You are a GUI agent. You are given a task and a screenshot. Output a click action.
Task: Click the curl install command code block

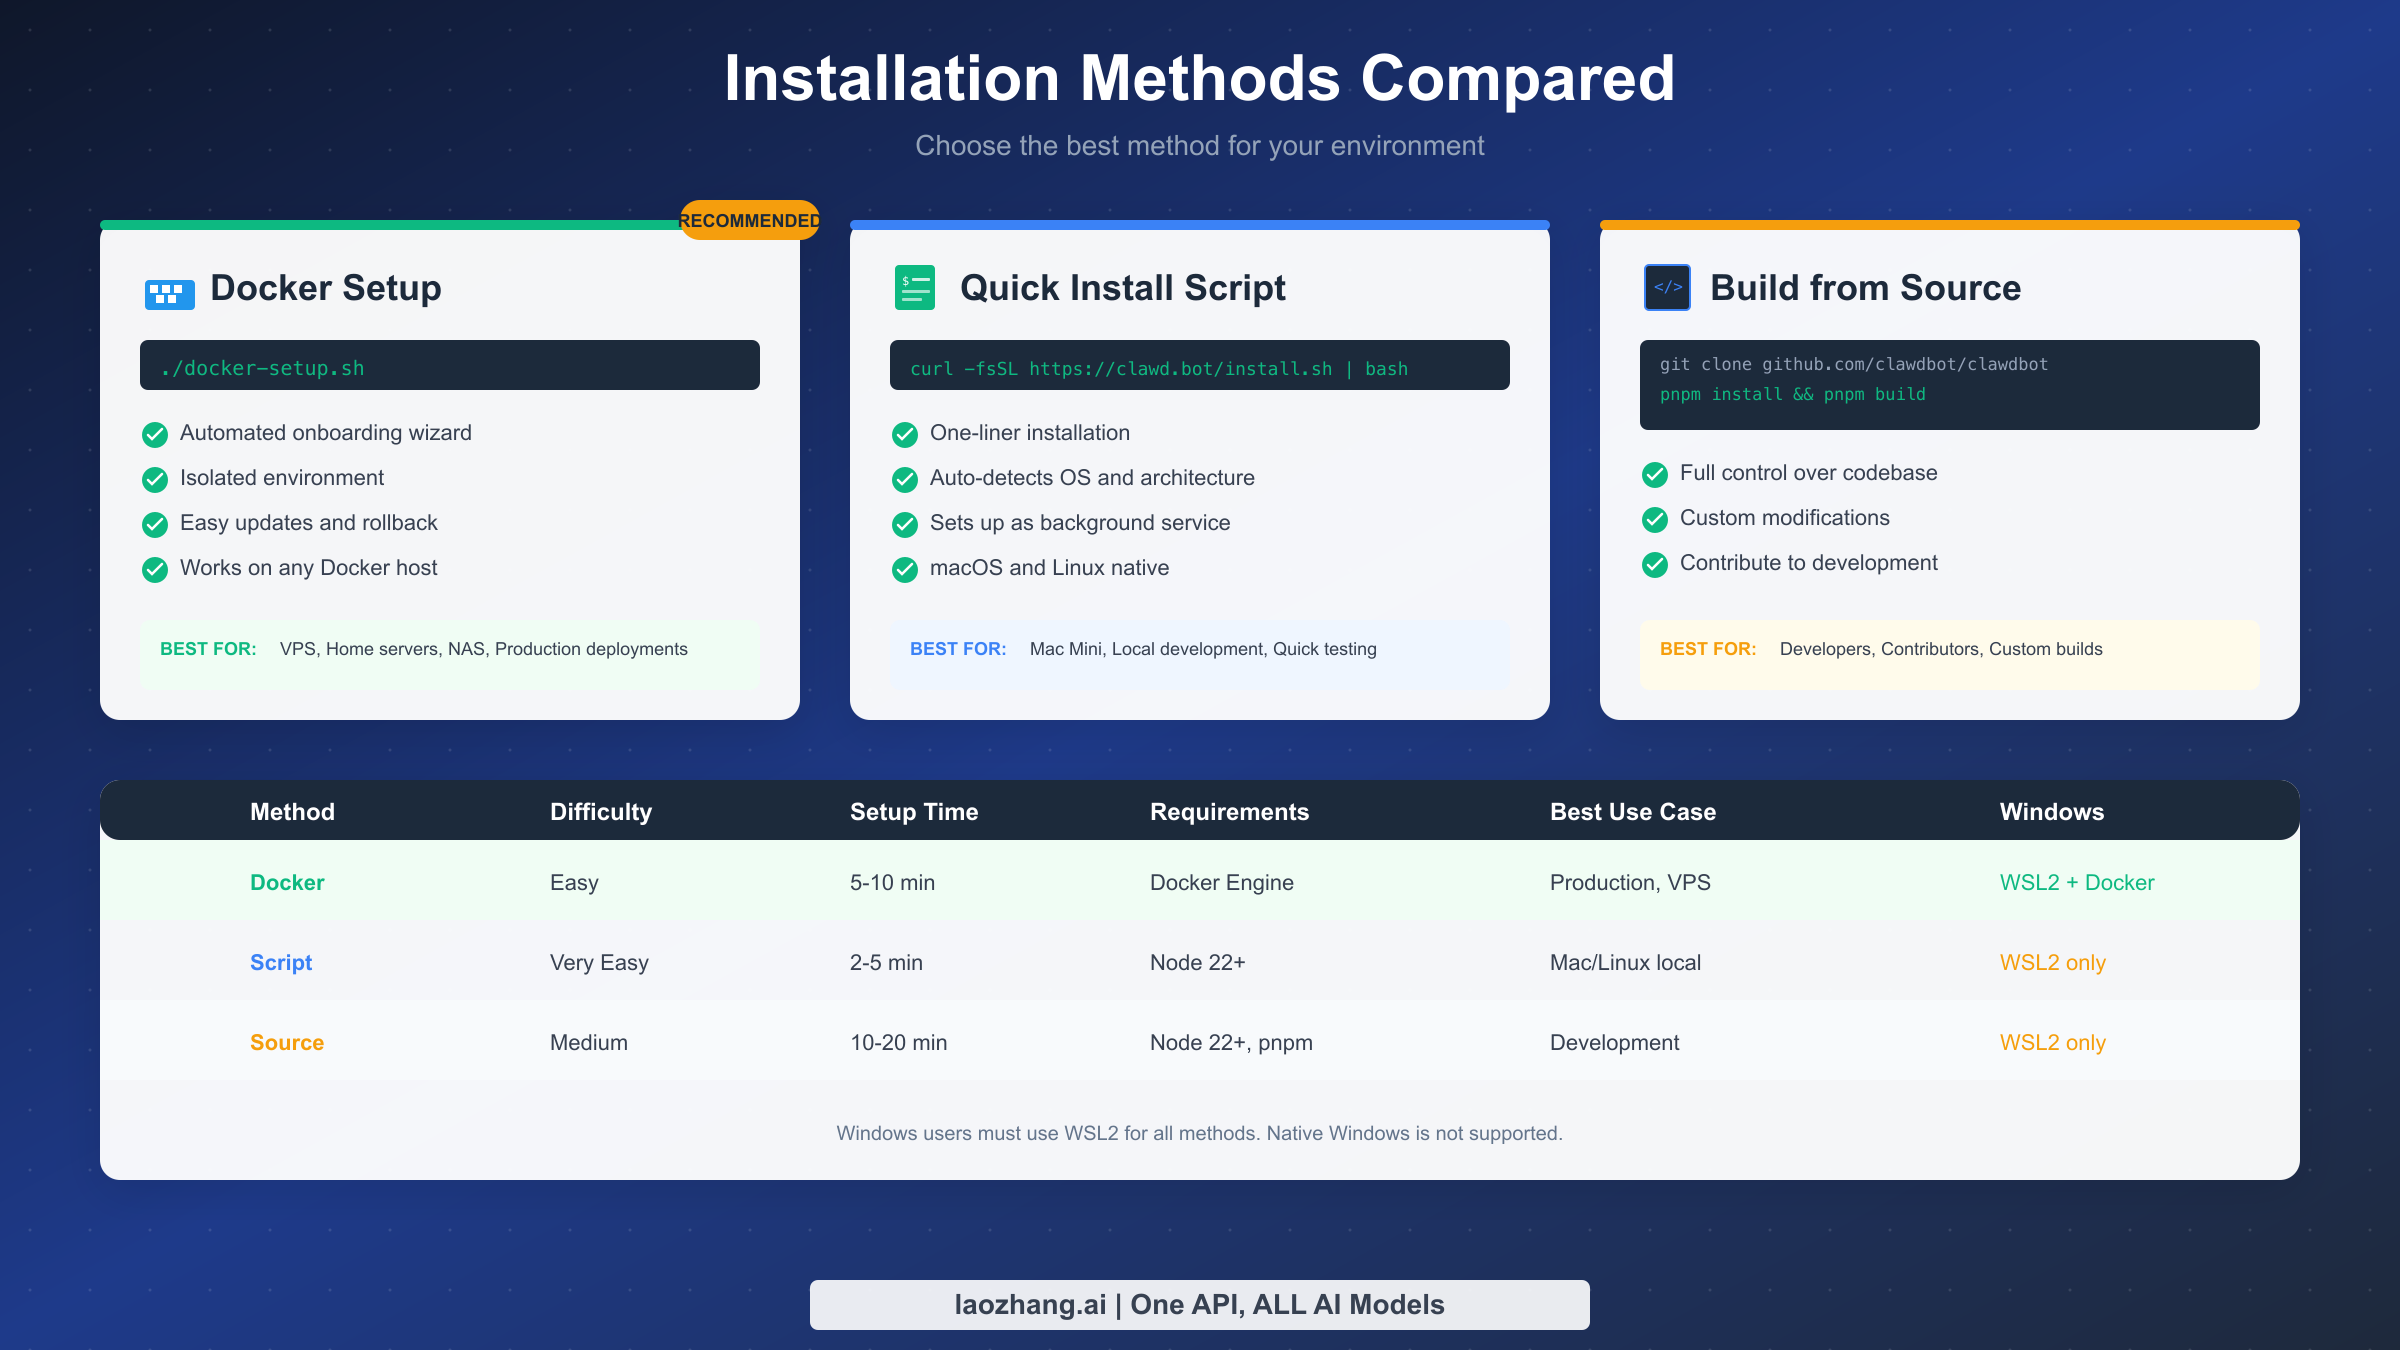pyautogui.click(x=1199, y=365)
